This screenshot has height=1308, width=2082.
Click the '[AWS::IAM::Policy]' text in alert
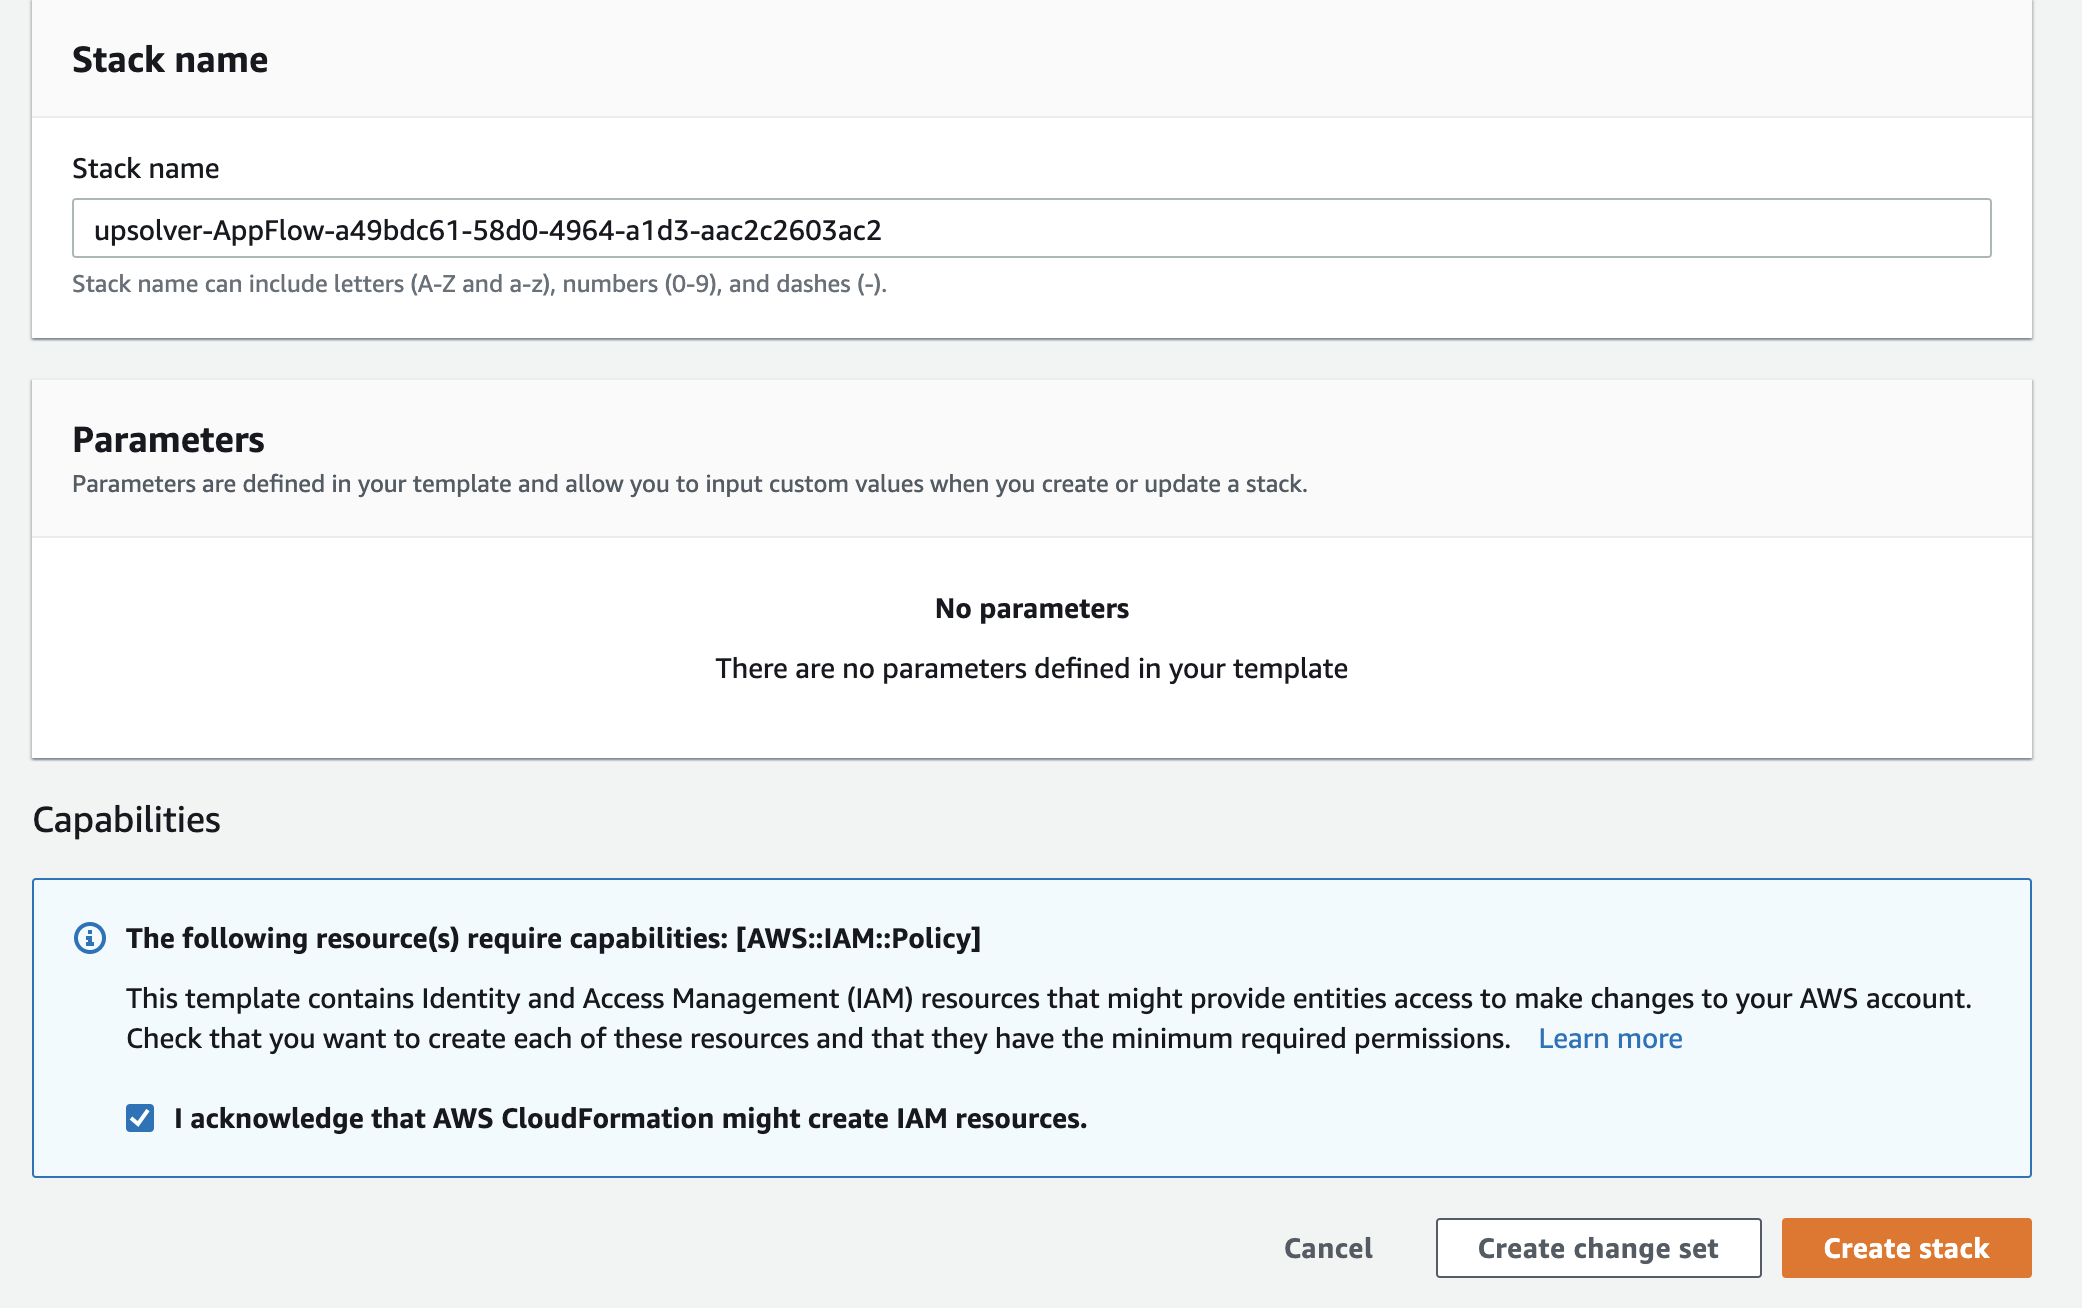pos(858,938)
